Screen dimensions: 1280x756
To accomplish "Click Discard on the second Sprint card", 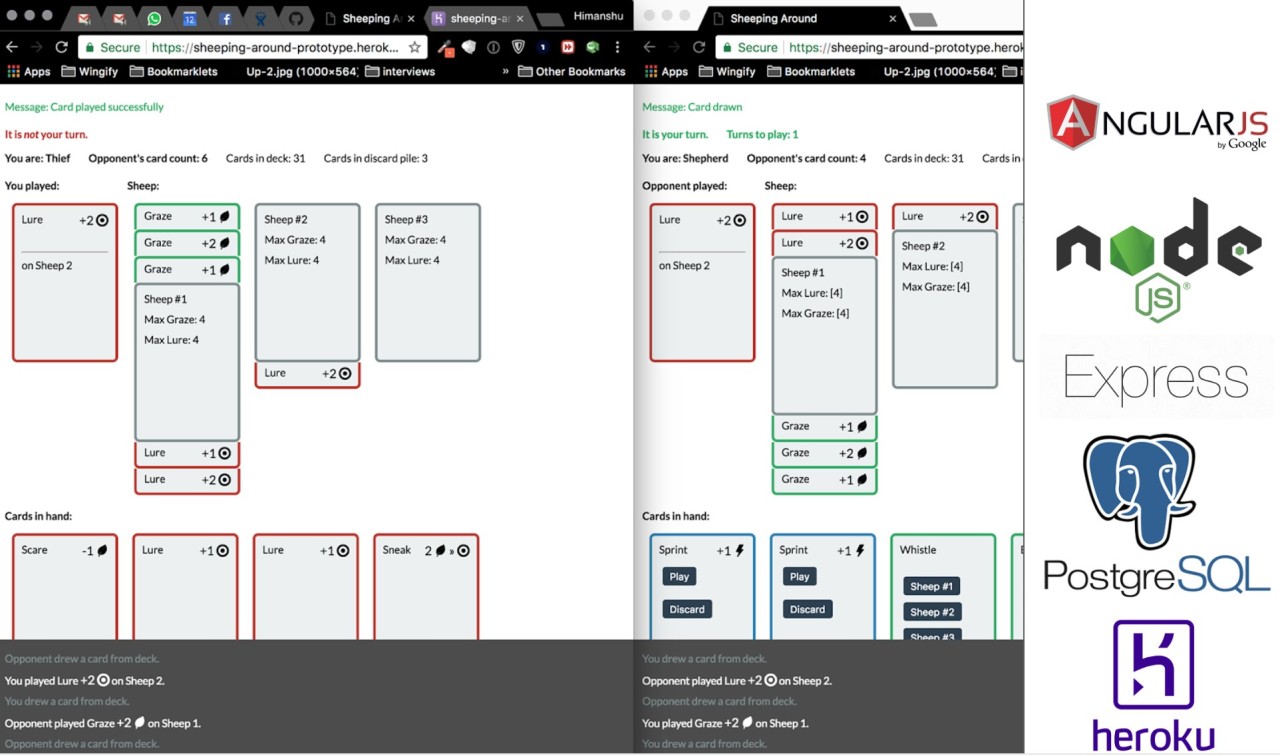I will pos(807,609).
